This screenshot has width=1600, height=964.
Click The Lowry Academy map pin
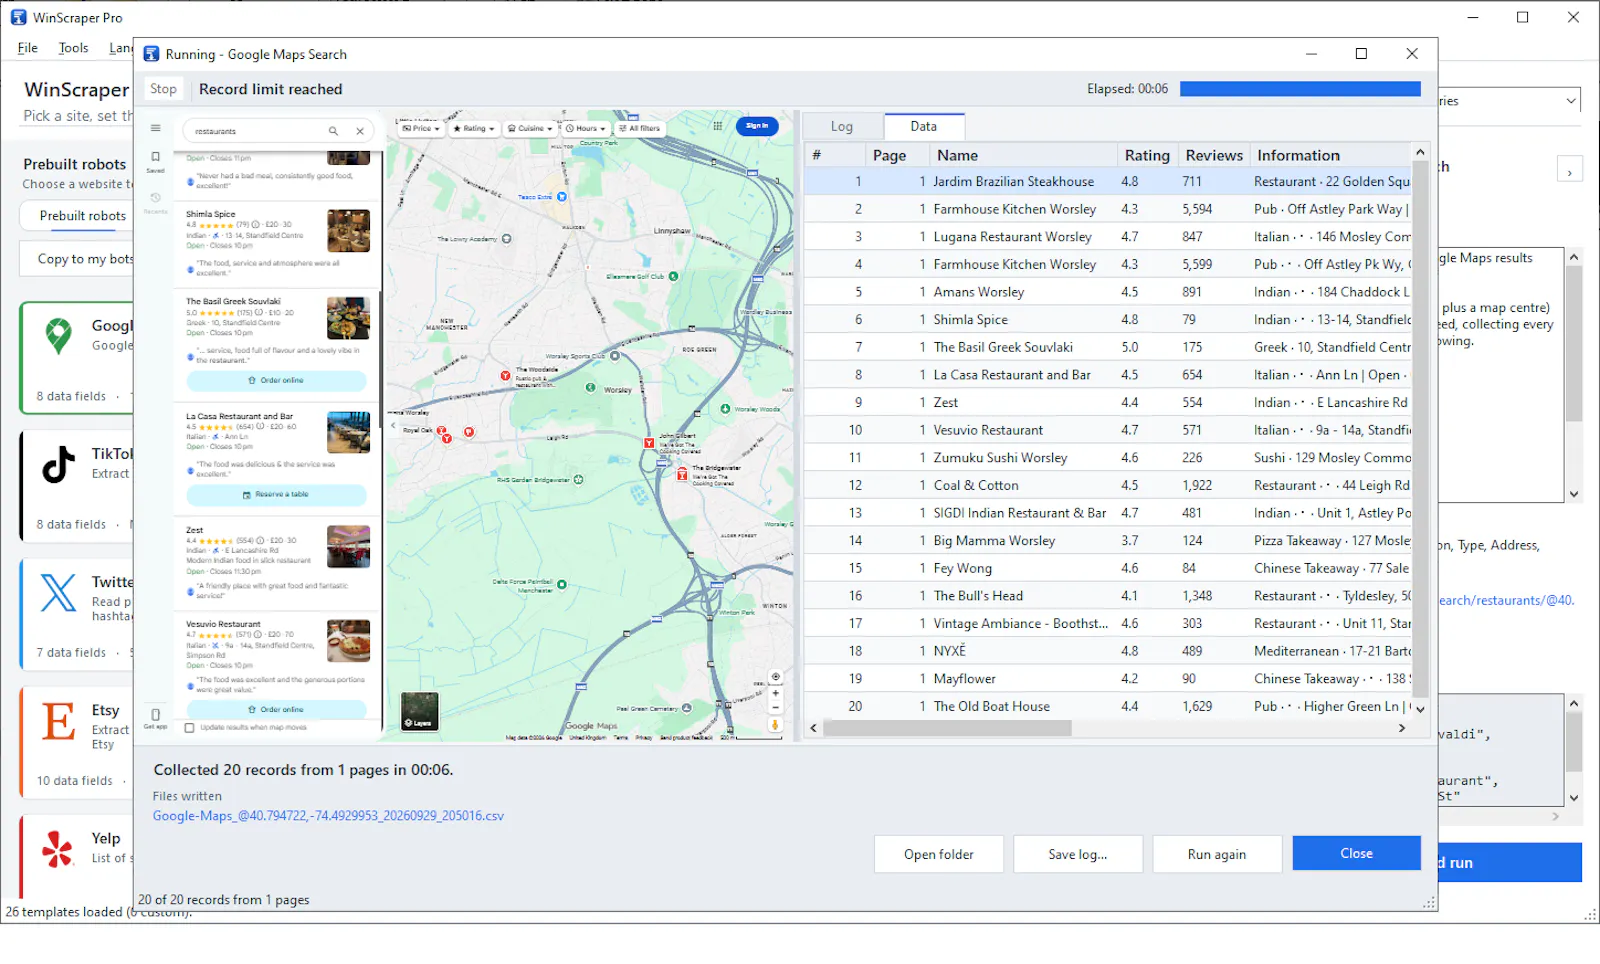click(507, 239)
